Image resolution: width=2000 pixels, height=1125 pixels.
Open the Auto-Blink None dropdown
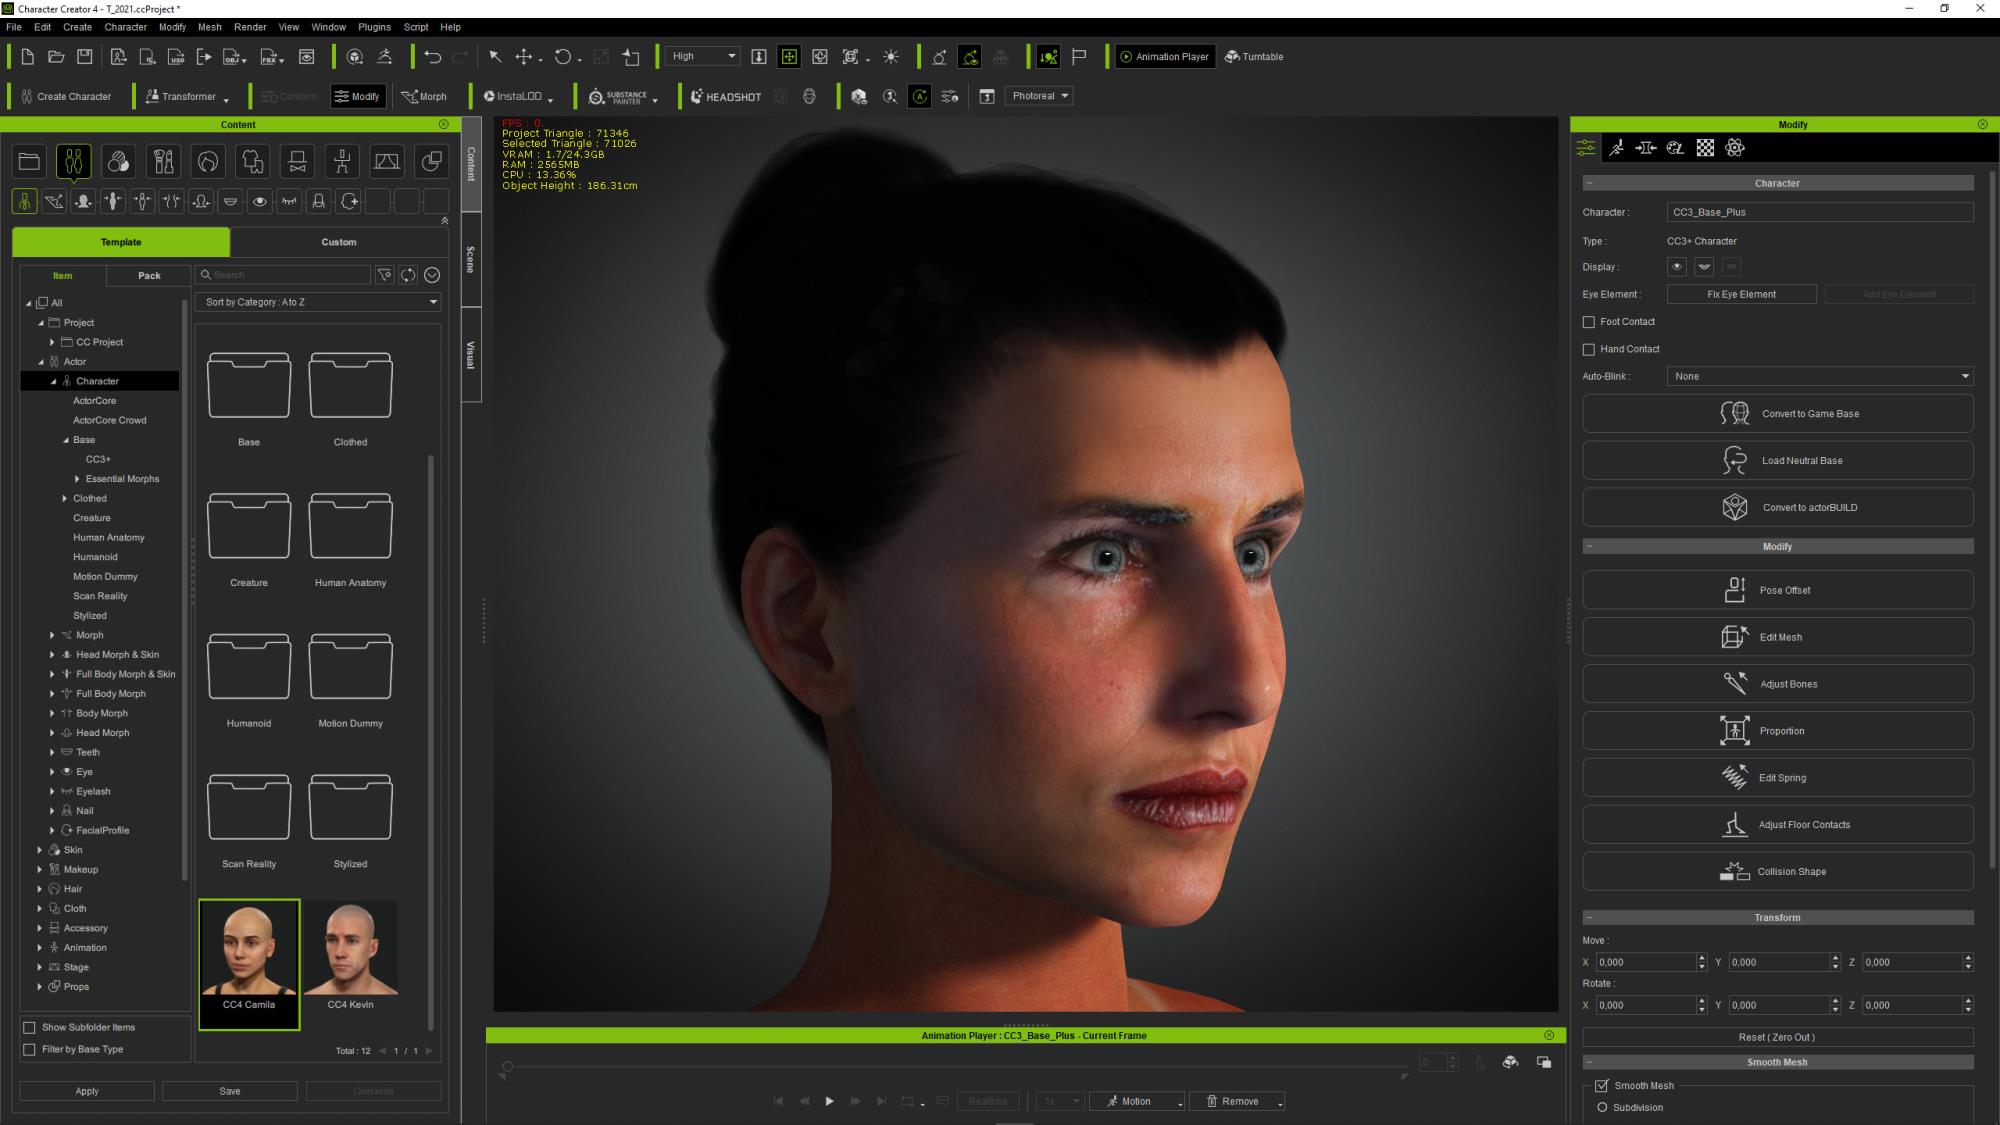tap(1820, 376)
